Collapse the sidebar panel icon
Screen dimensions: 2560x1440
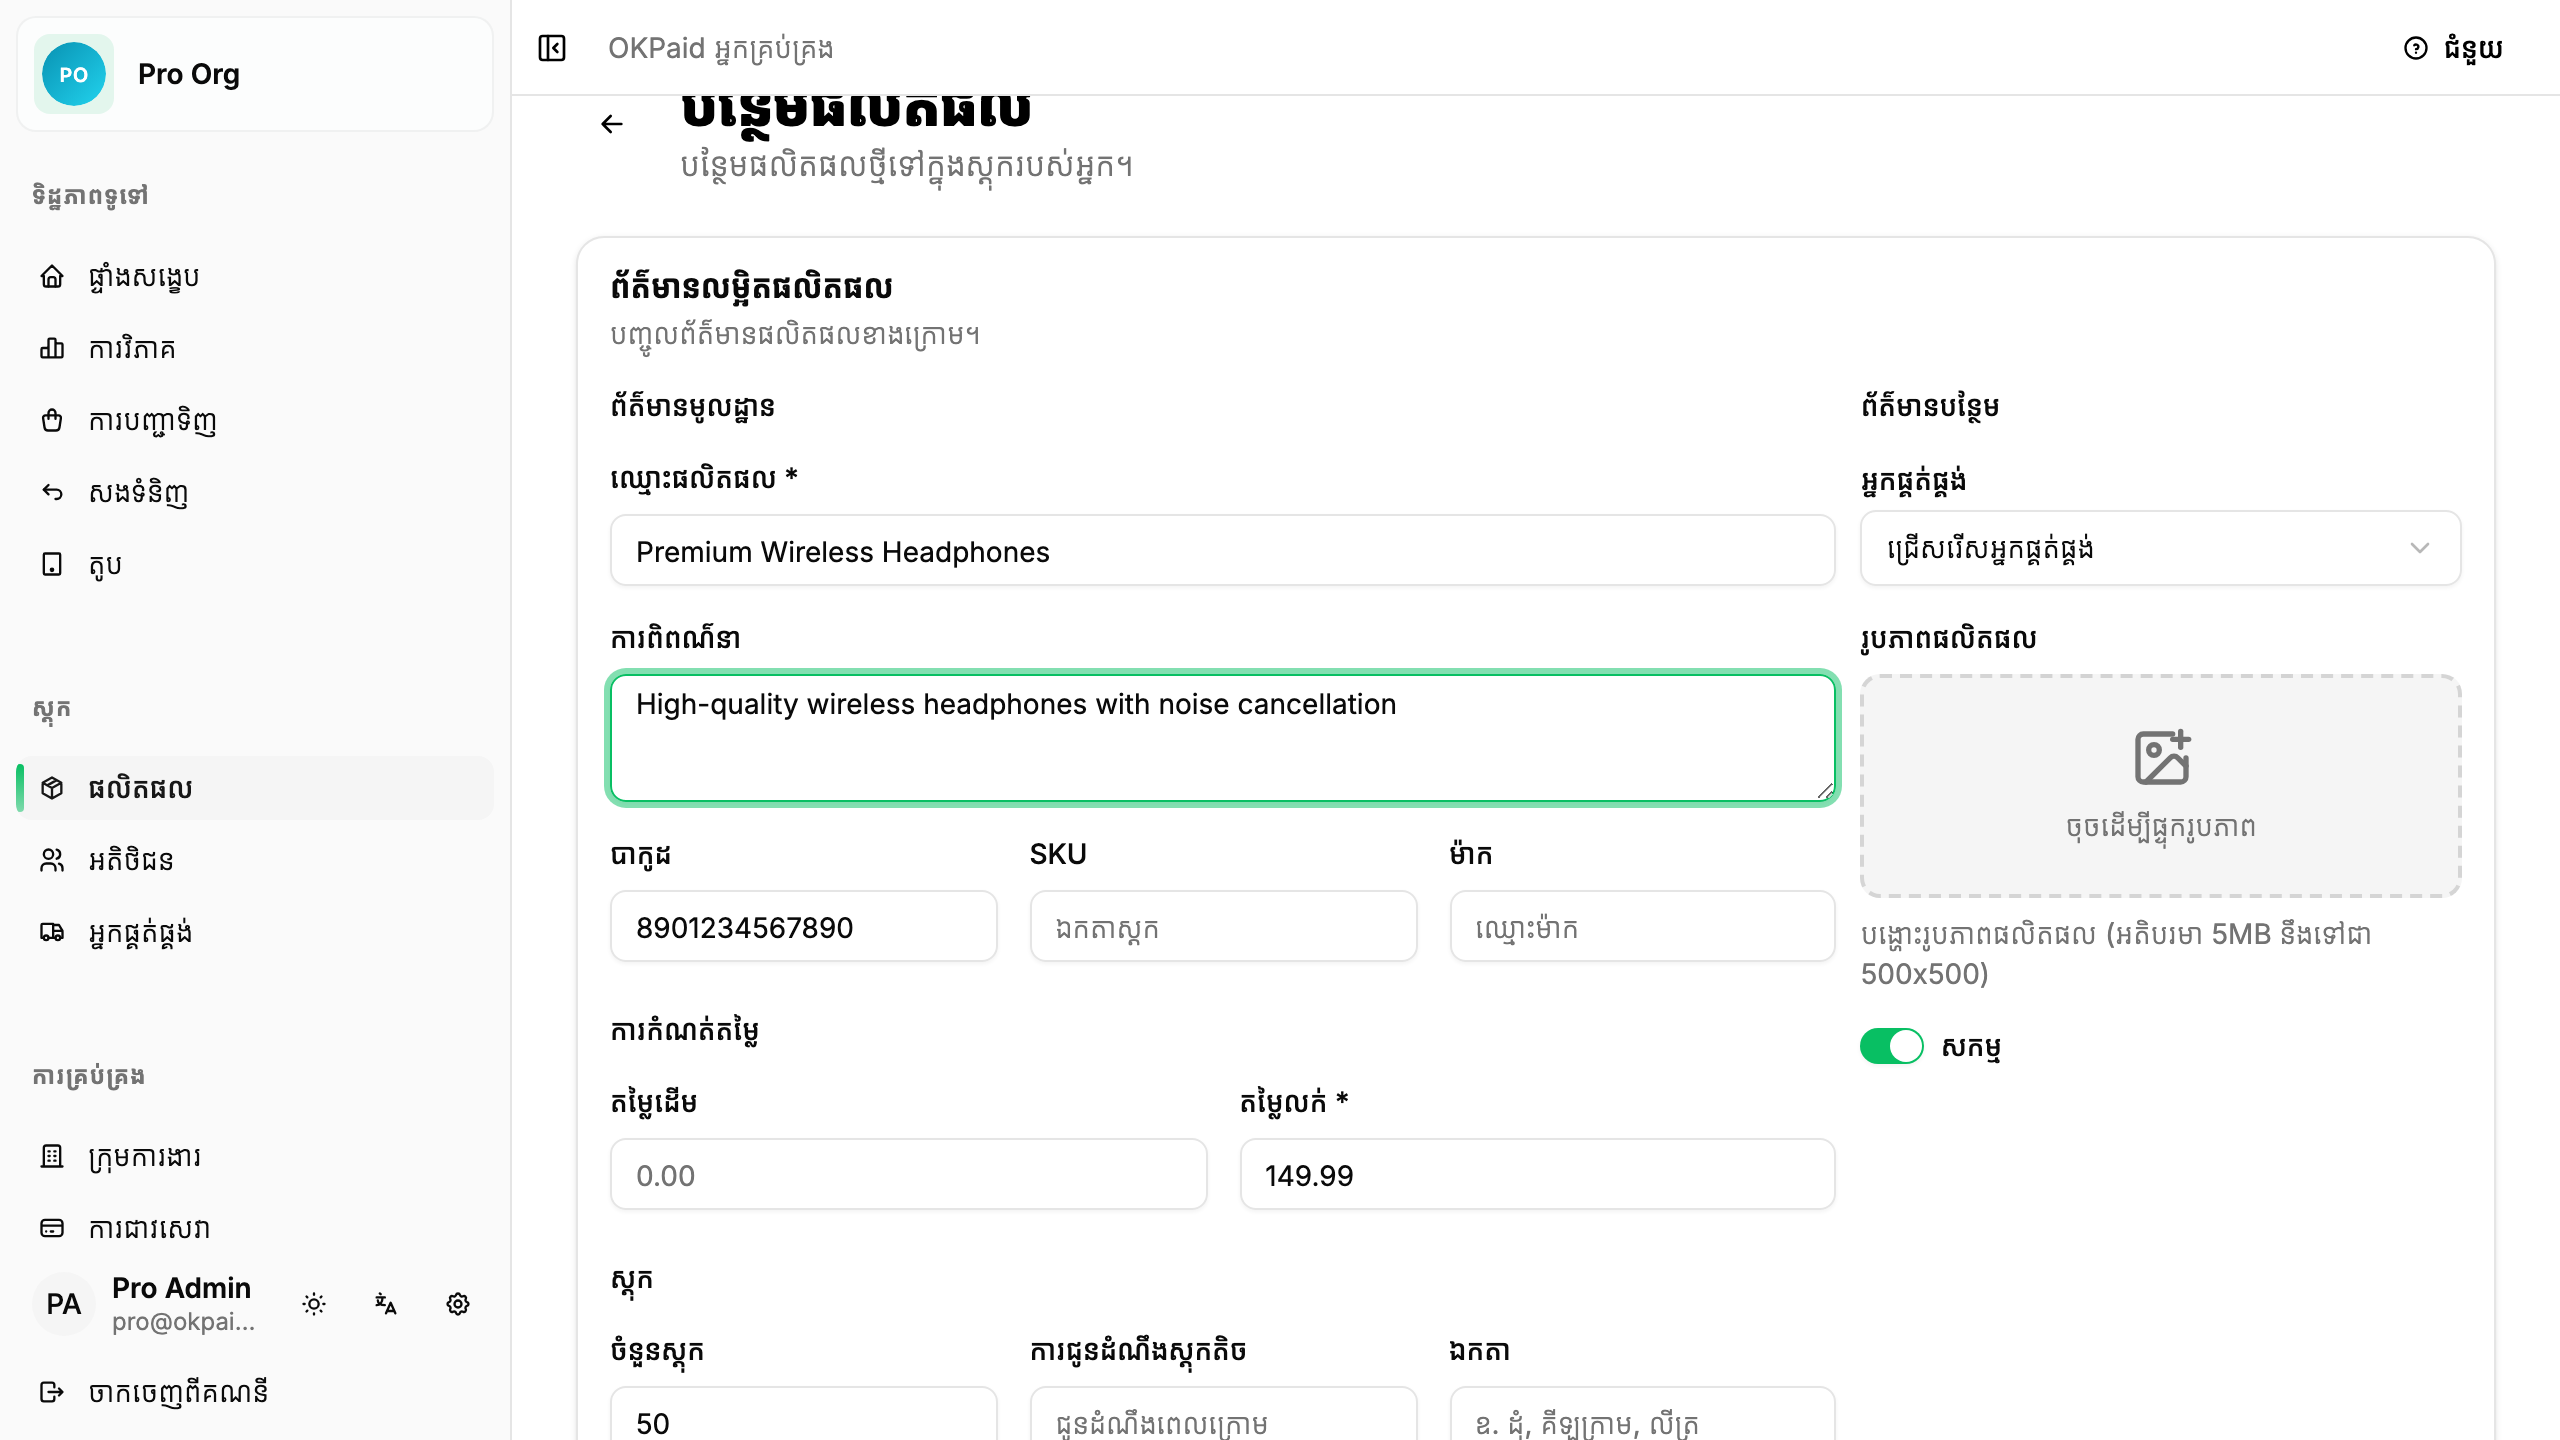tap(552, 48)
